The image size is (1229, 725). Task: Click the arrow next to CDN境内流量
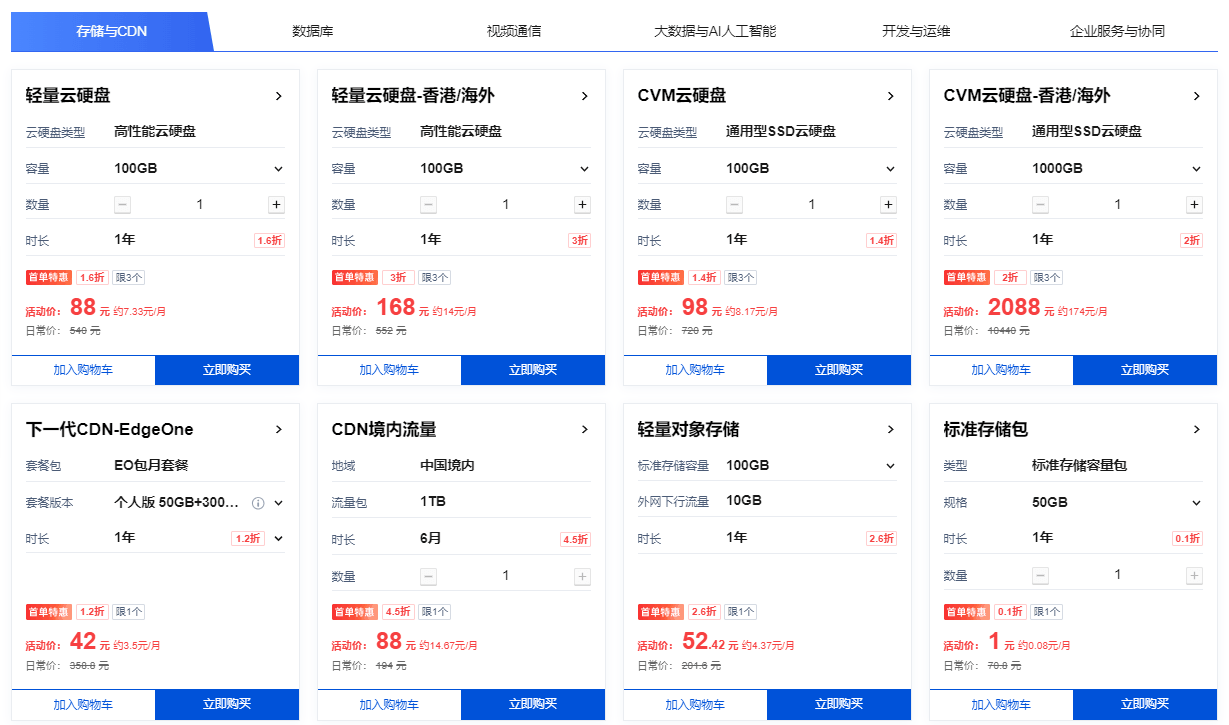(585, 430)
